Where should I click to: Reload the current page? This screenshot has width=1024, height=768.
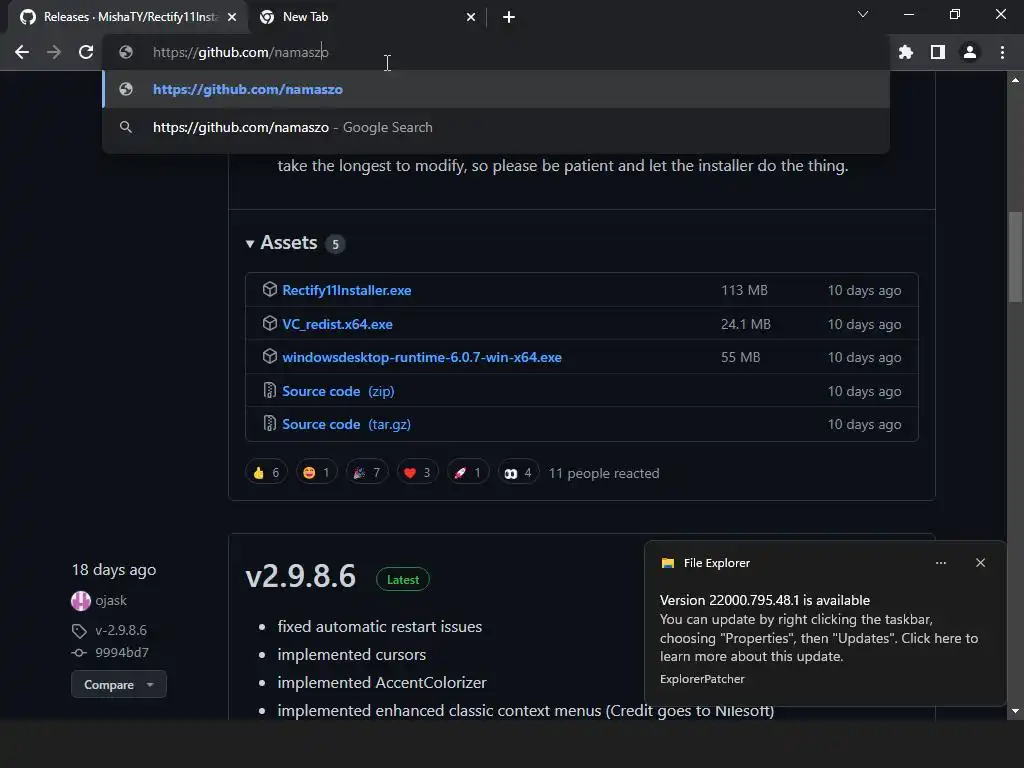point(86,52)
